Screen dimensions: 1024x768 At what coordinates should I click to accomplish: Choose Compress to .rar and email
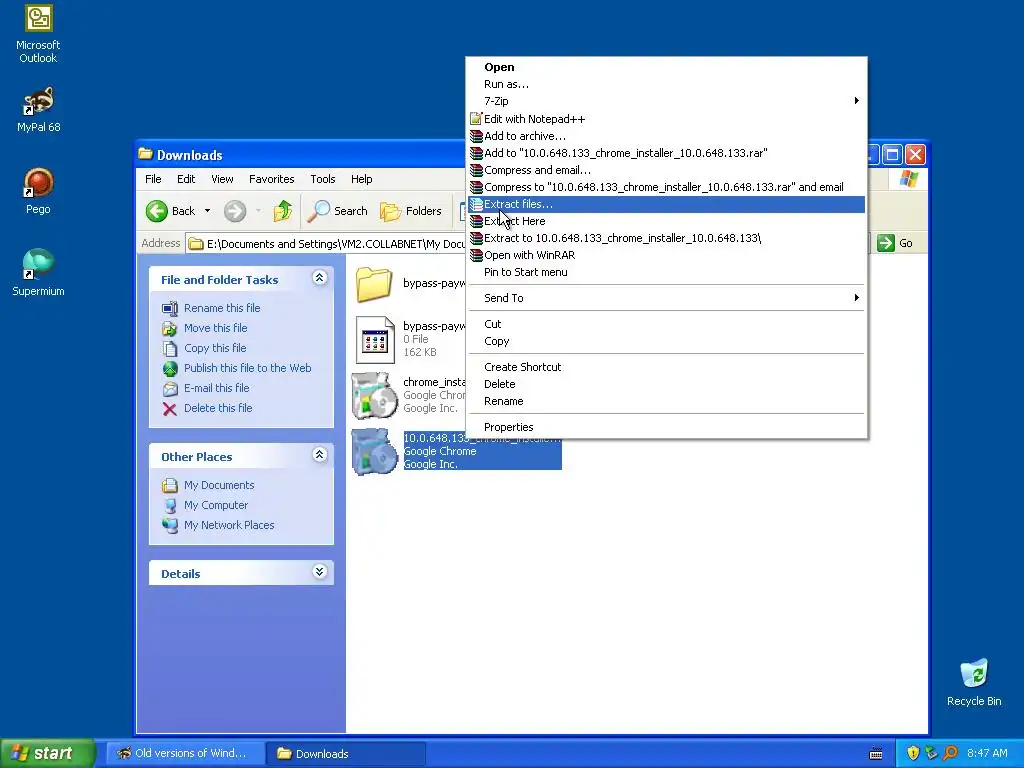click(x=667, y=187)
